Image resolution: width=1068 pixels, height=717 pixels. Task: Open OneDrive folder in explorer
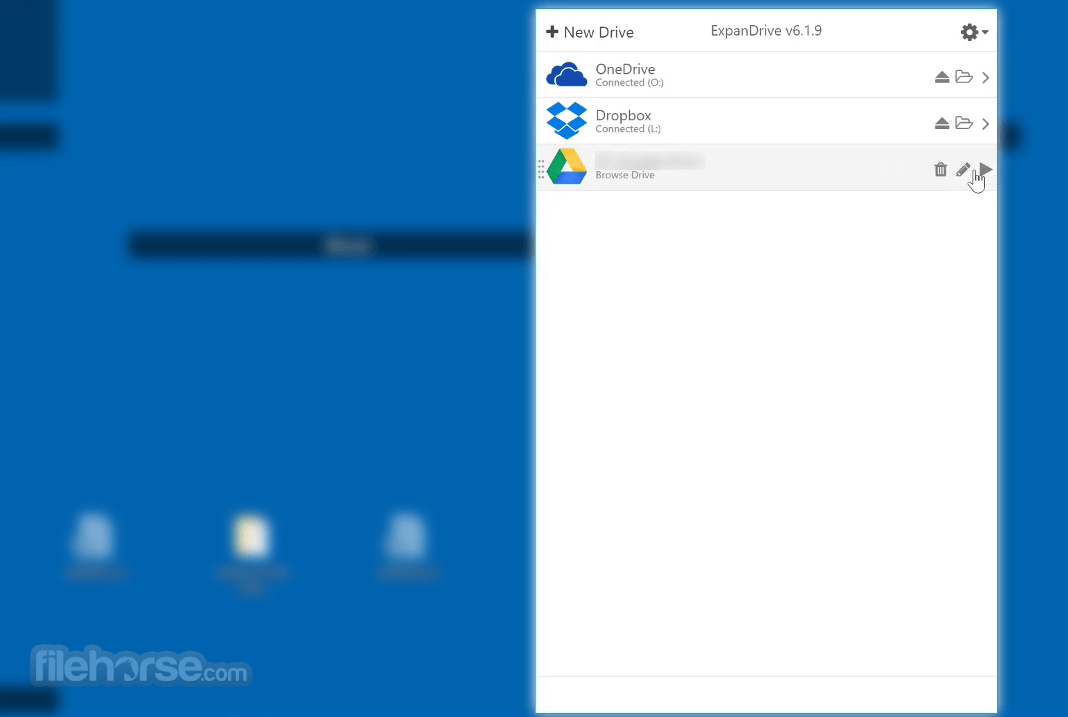[x=964, y=76]
